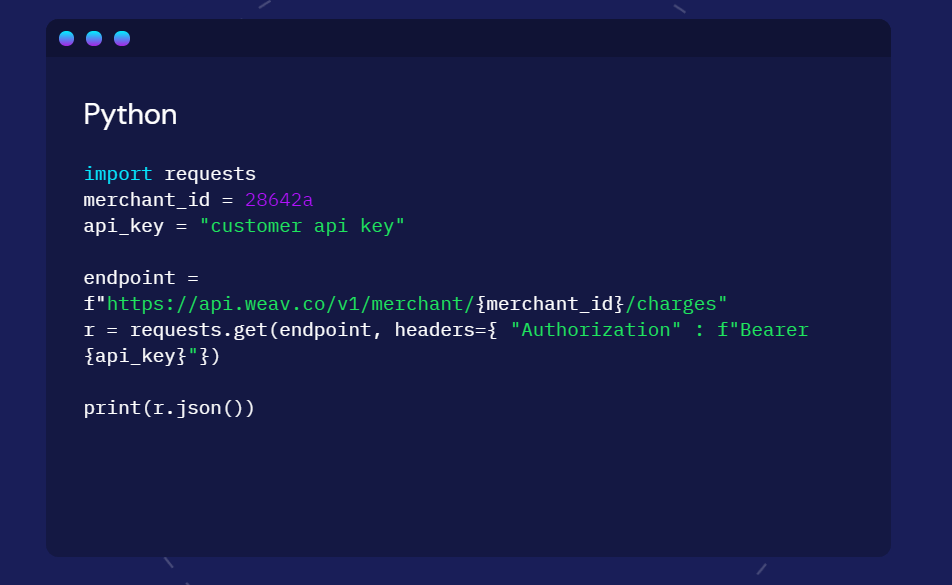Image resolution: width=952 pixels, height=585 pixels.
Task: Click the print(r.json()) line
Action: click(169, 408)
